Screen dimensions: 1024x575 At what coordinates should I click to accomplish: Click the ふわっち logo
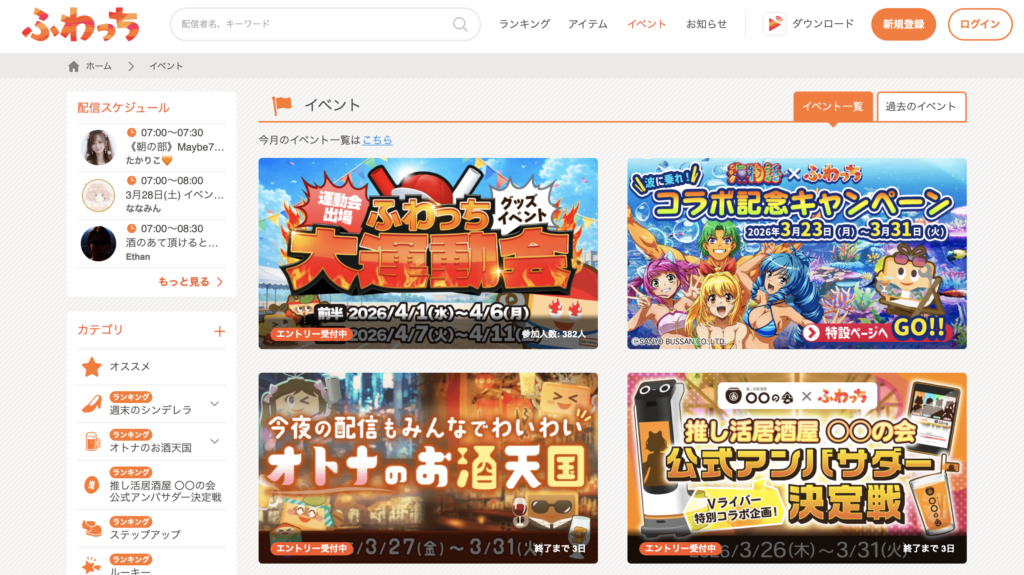[81, 24]
